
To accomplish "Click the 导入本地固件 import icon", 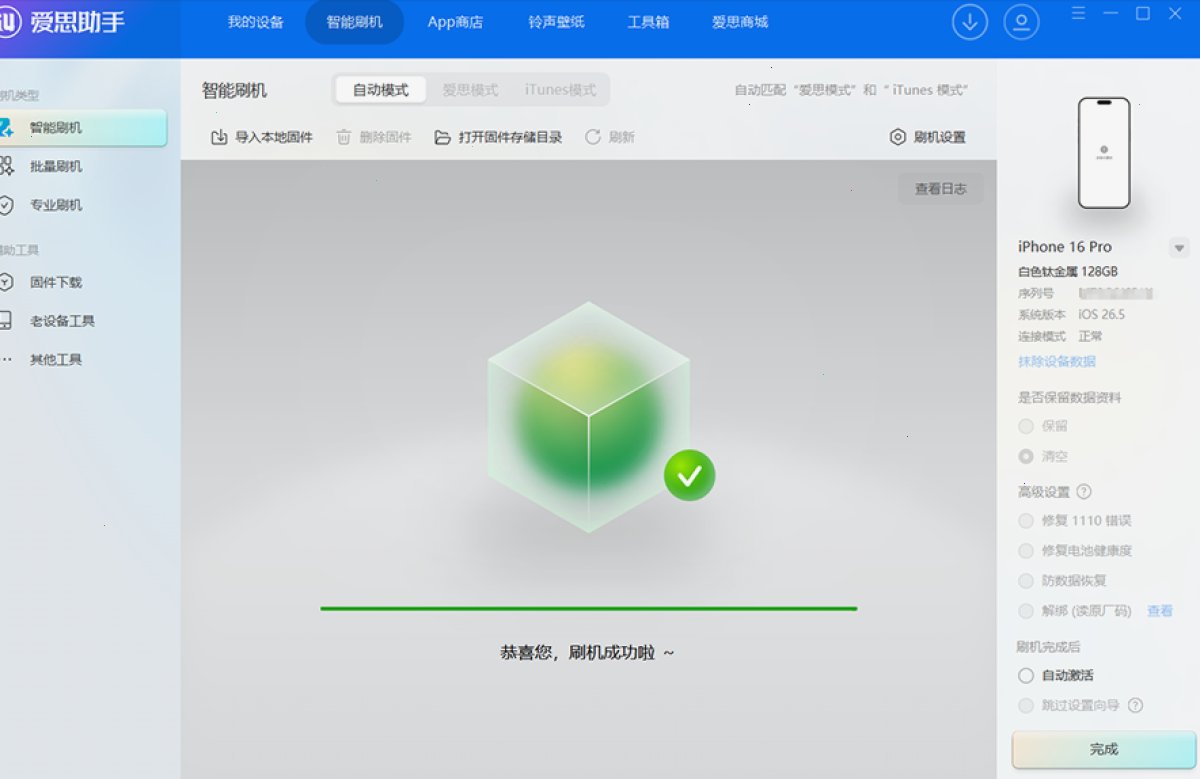I will click(219, 137).
